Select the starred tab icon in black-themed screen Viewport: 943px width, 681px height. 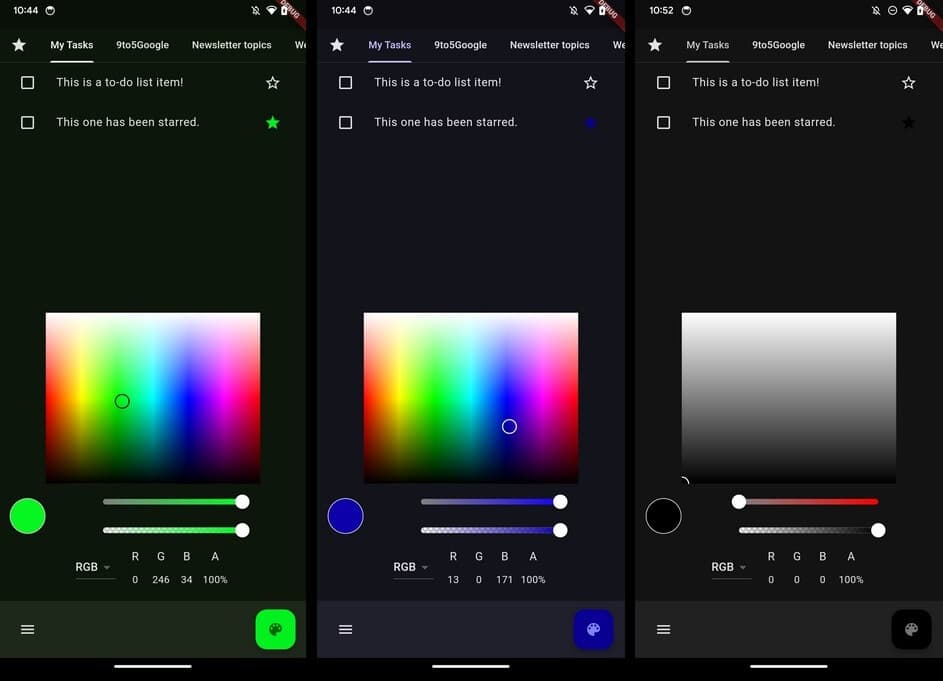(x=655, y=45)
